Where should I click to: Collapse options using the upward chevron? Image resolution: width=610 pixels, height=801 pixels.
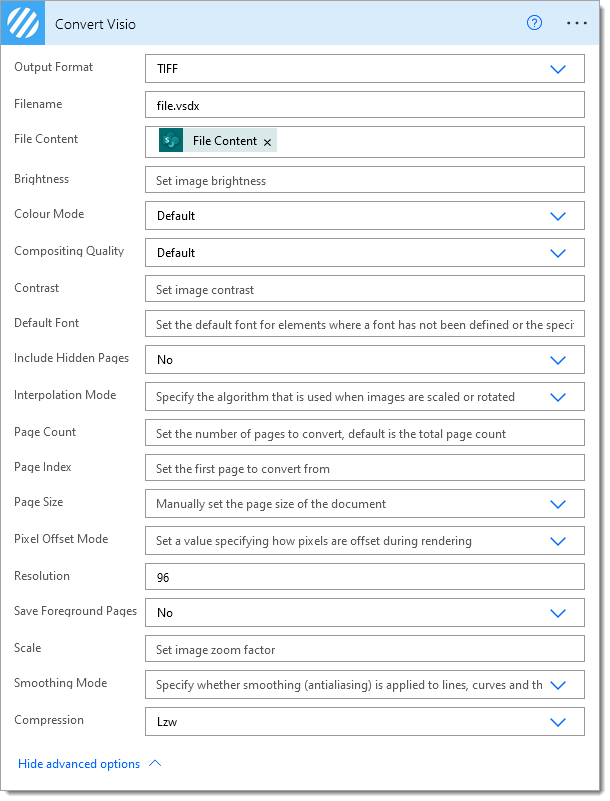(x=155, y=763)
